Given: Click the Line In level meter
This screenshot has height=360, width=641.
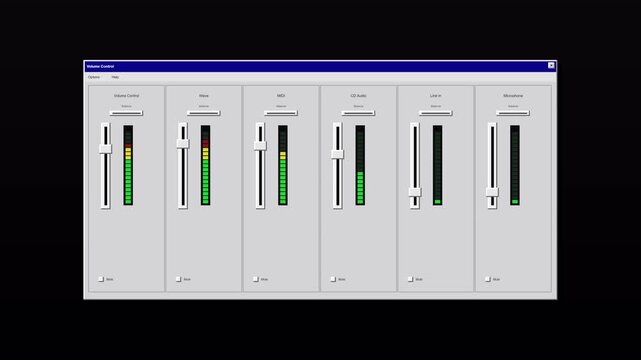Looking at the screenshot, I should (437, 165).
